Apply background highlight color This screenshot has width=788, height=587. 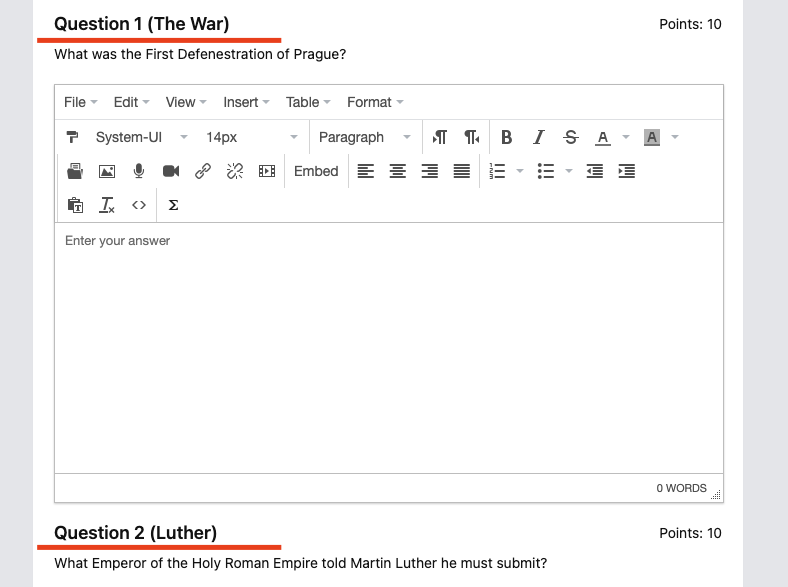652,137
